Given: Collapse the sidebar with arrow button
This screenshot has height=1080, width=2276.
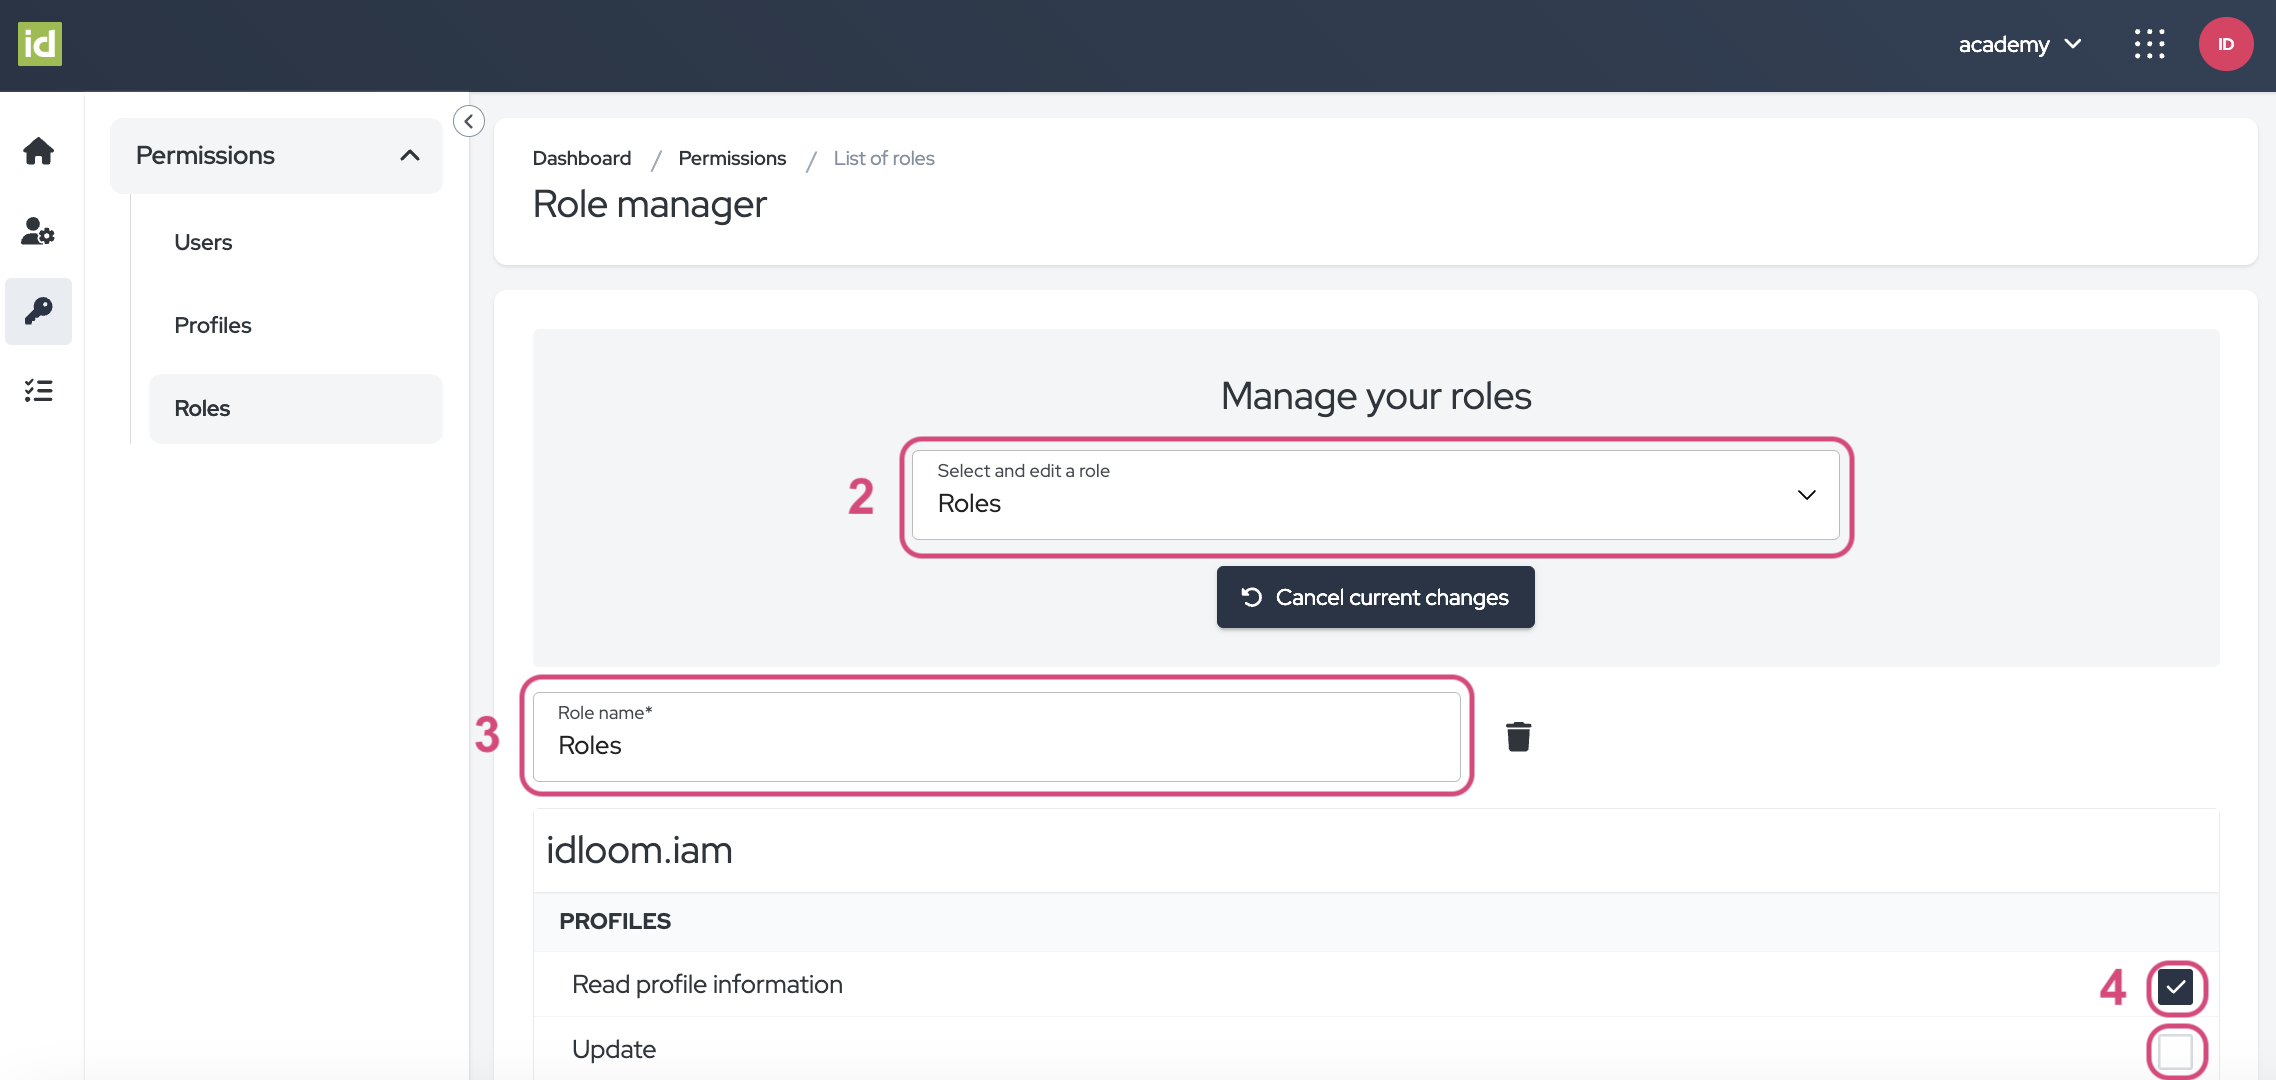Looking at the screenshot, I should (469, 121).
